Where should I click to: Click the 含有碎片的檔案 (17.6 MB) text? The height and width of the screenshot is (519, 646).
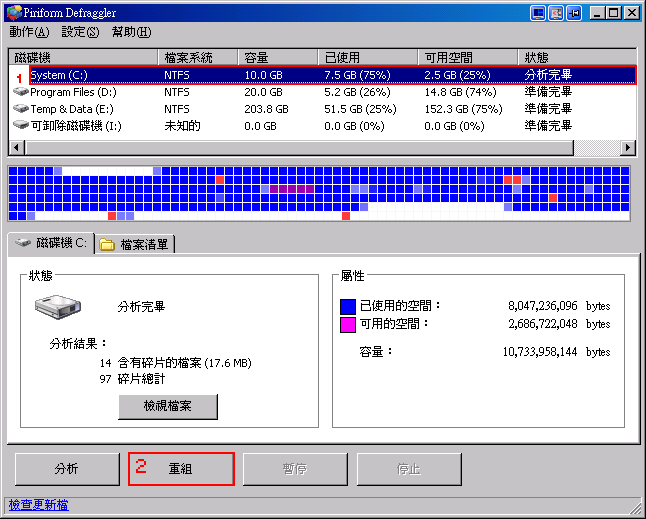(x=185, y=363)
